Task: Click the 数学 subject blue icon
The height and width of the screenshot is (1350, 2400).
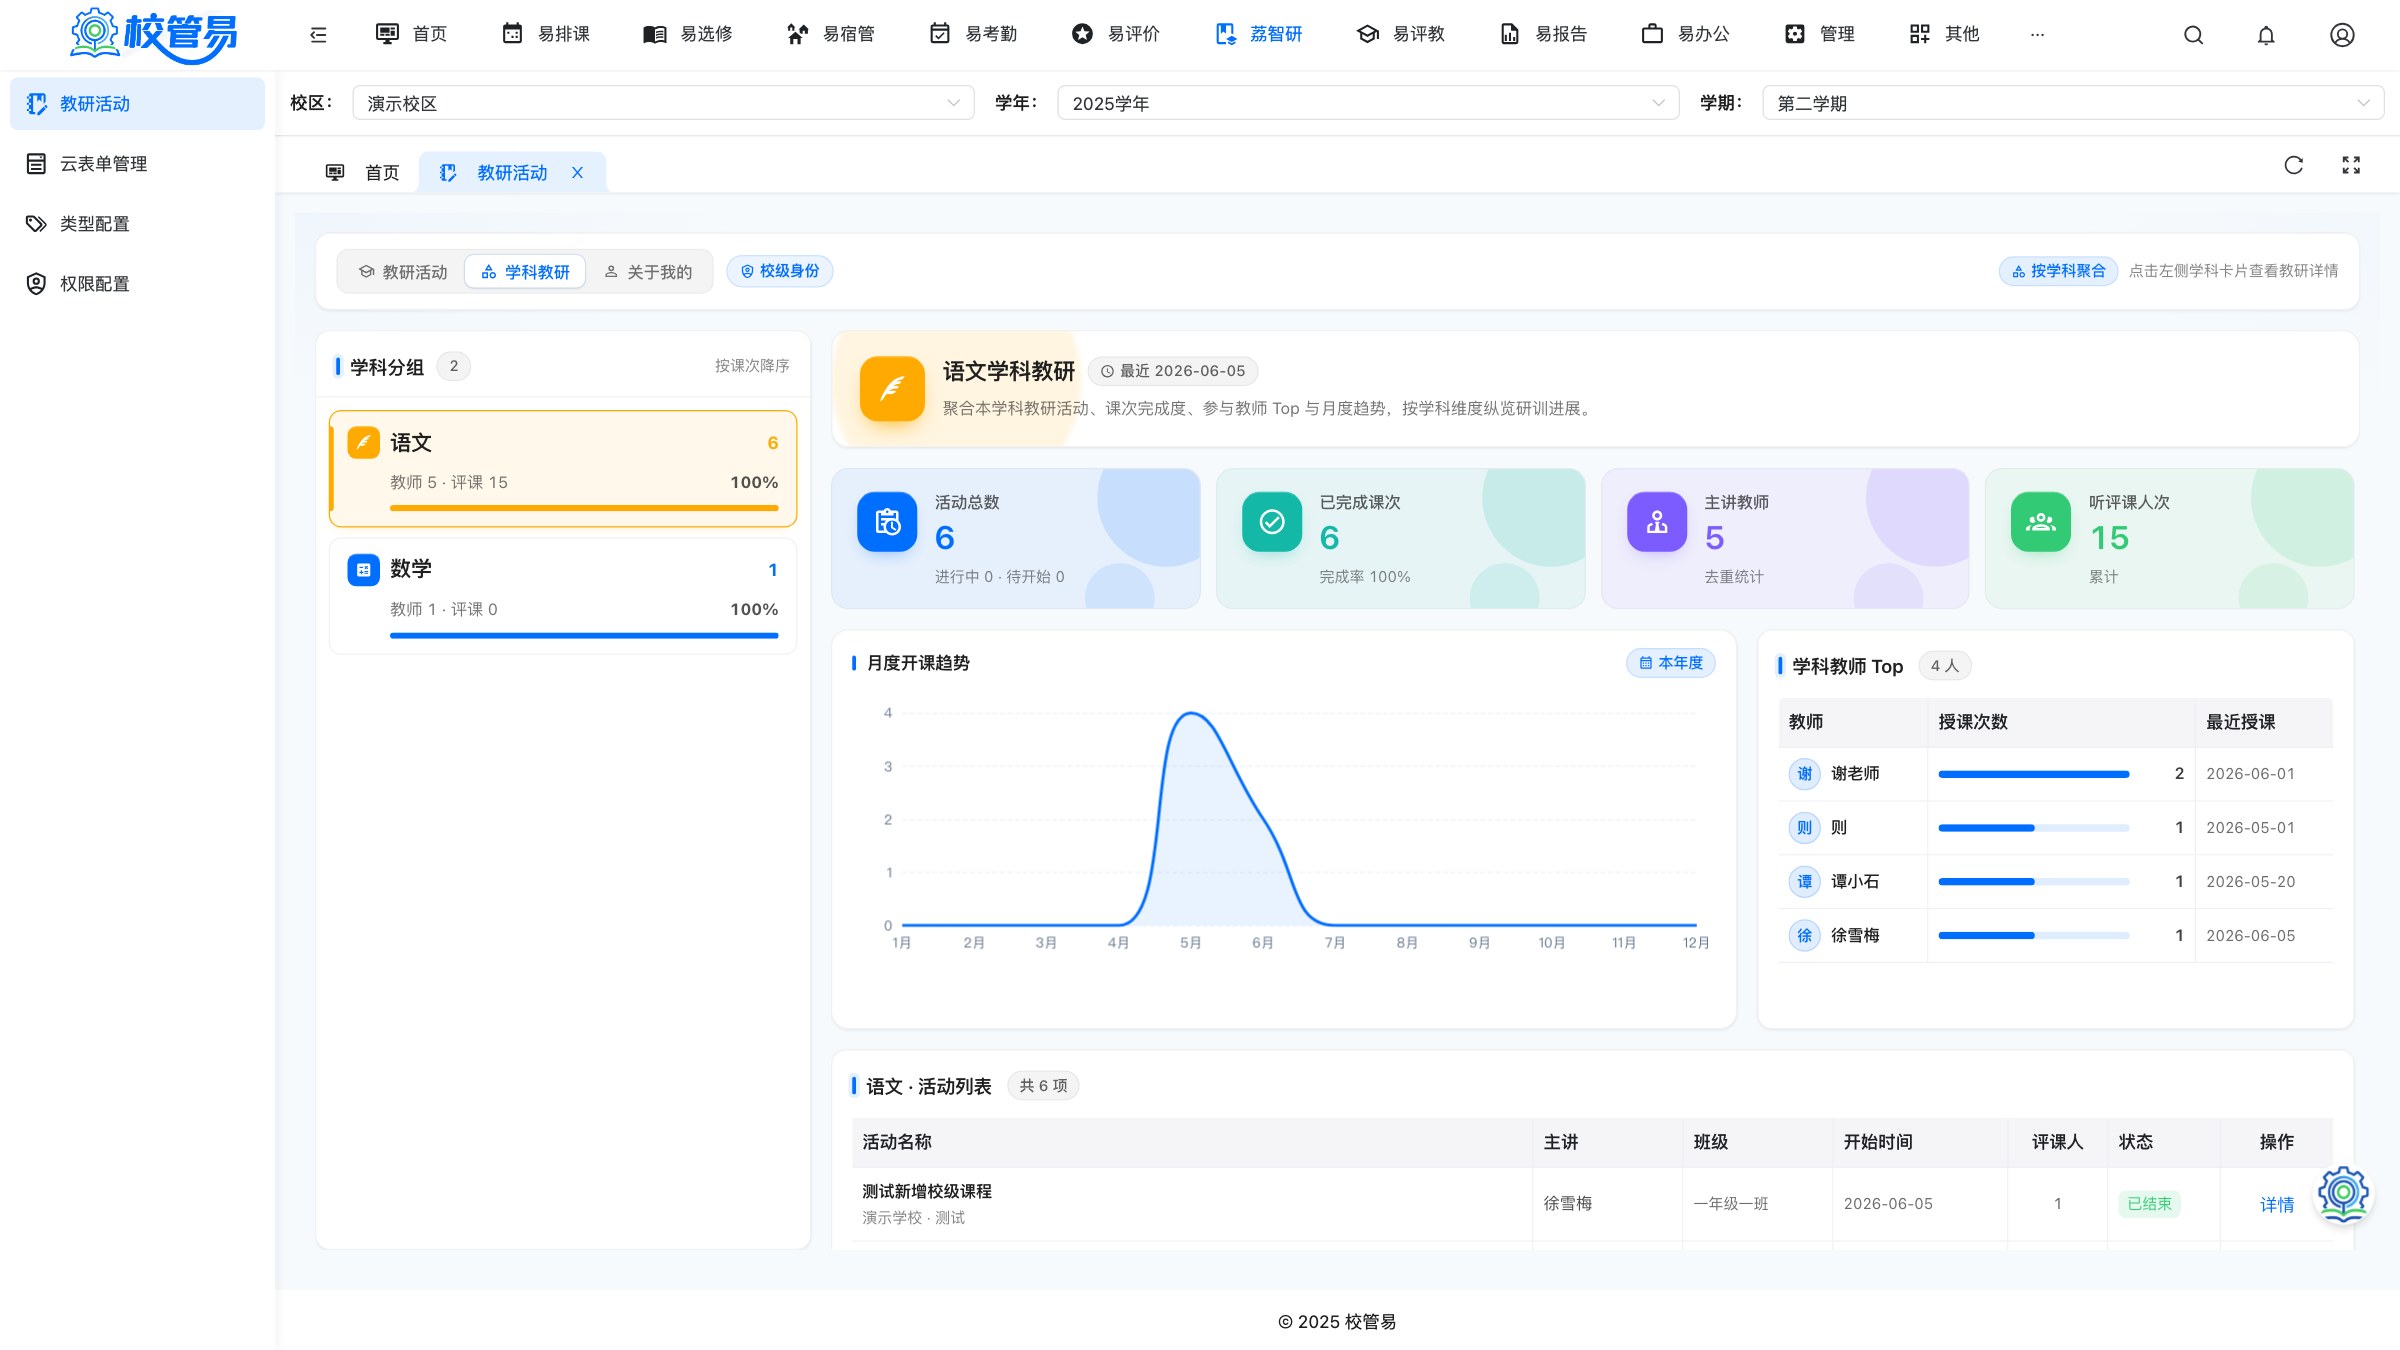Action: (363, 569)
